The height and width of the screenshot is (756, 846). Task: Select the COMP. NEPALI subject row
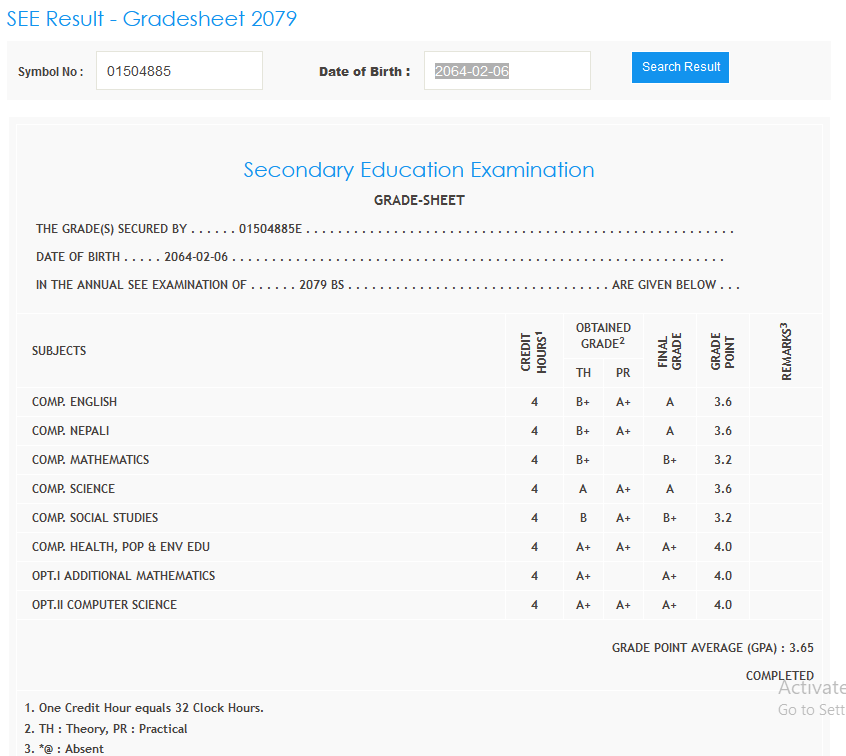pyautogui.click(x=70, y=431)
